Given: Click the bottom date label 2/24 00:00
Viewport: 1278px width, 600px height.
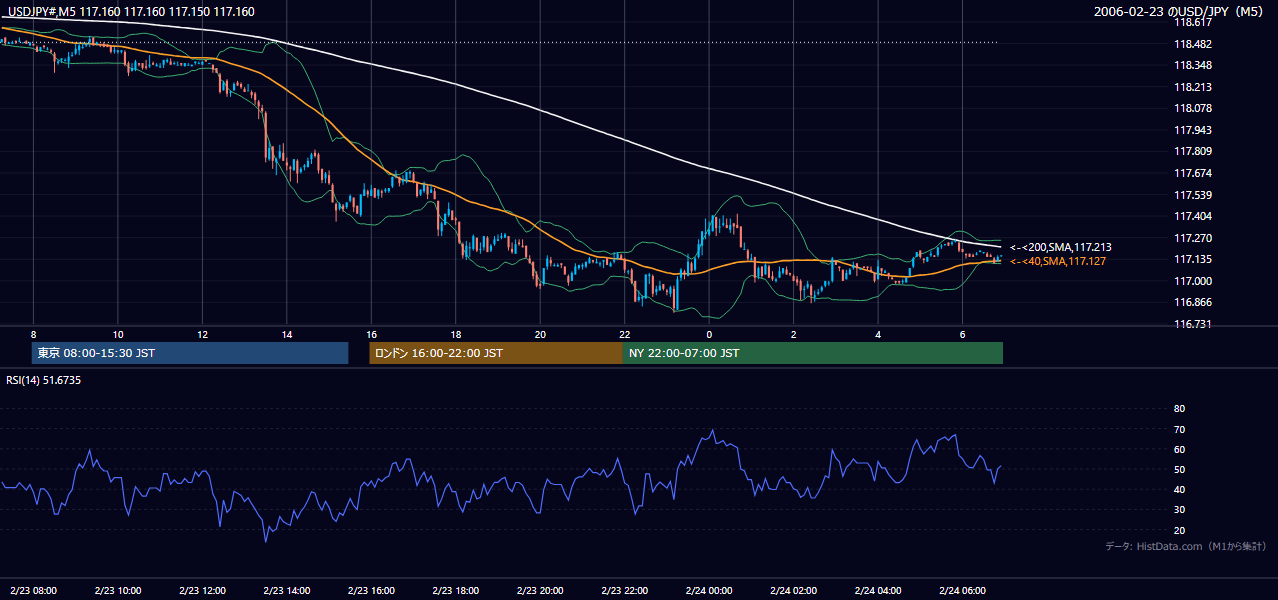Looking at the screenshot, I should click(709, 590).
